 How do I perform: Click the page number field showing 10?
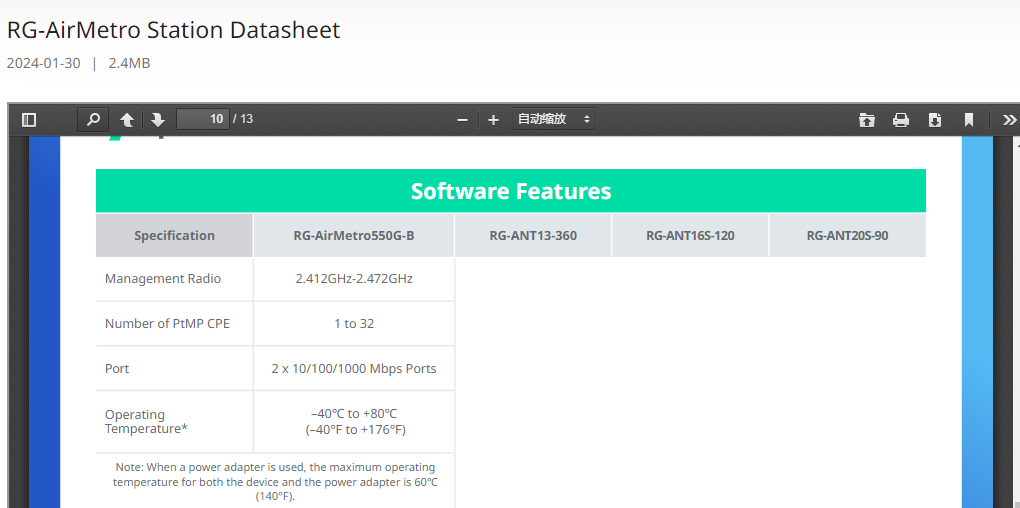[203, 119]
